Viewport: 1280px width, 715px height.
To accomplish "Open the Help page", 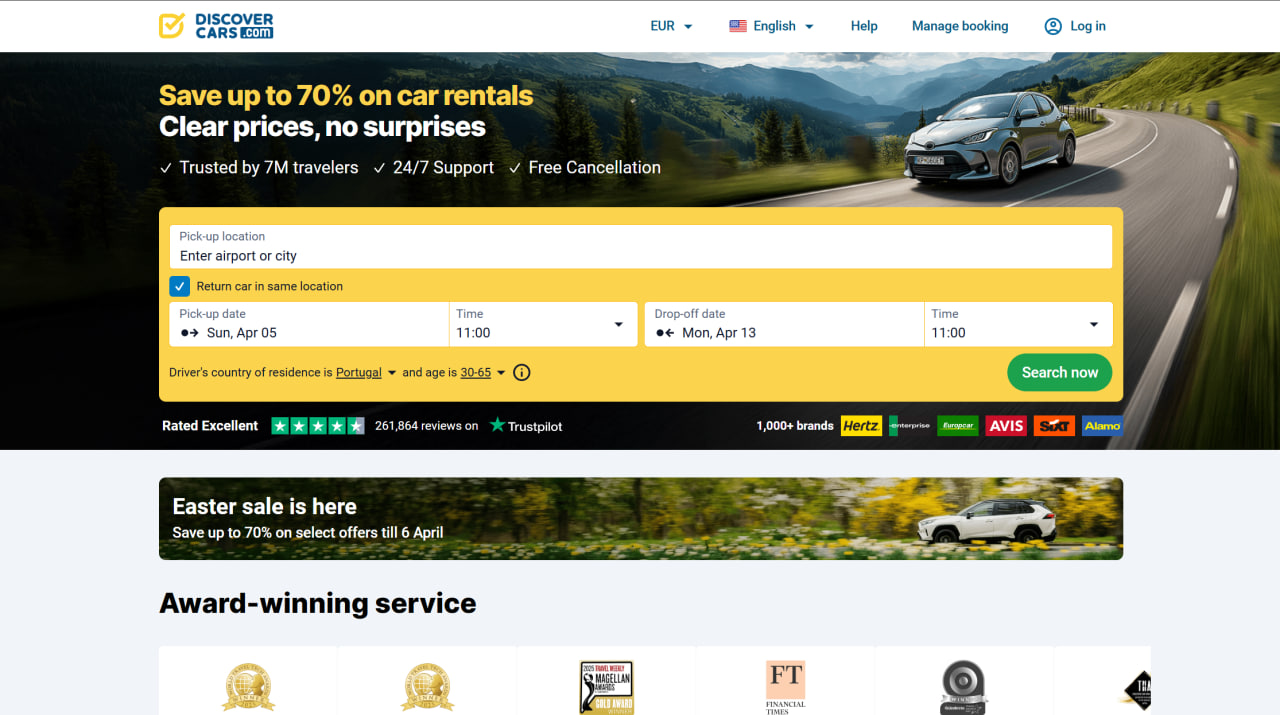I will pyautogui.click(x=864, y=26).
